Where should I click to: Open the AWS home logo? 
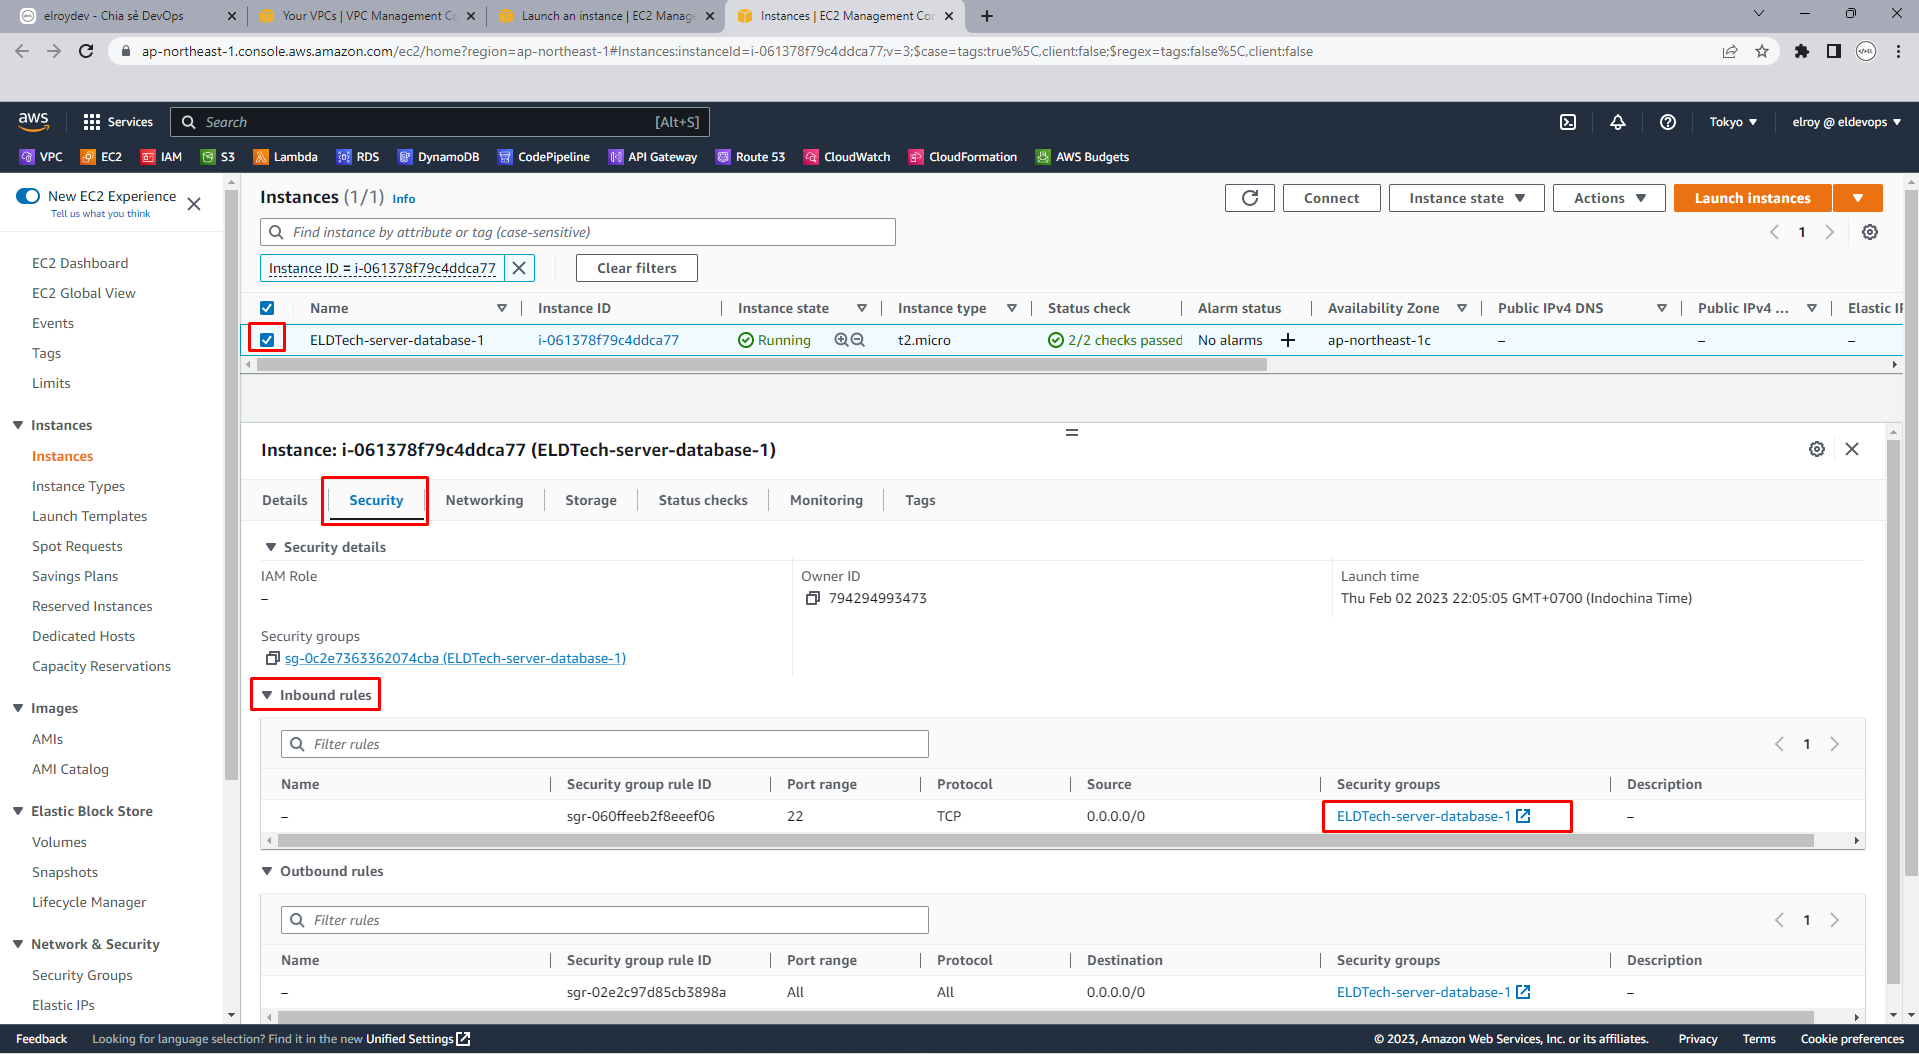click(33, 121)
